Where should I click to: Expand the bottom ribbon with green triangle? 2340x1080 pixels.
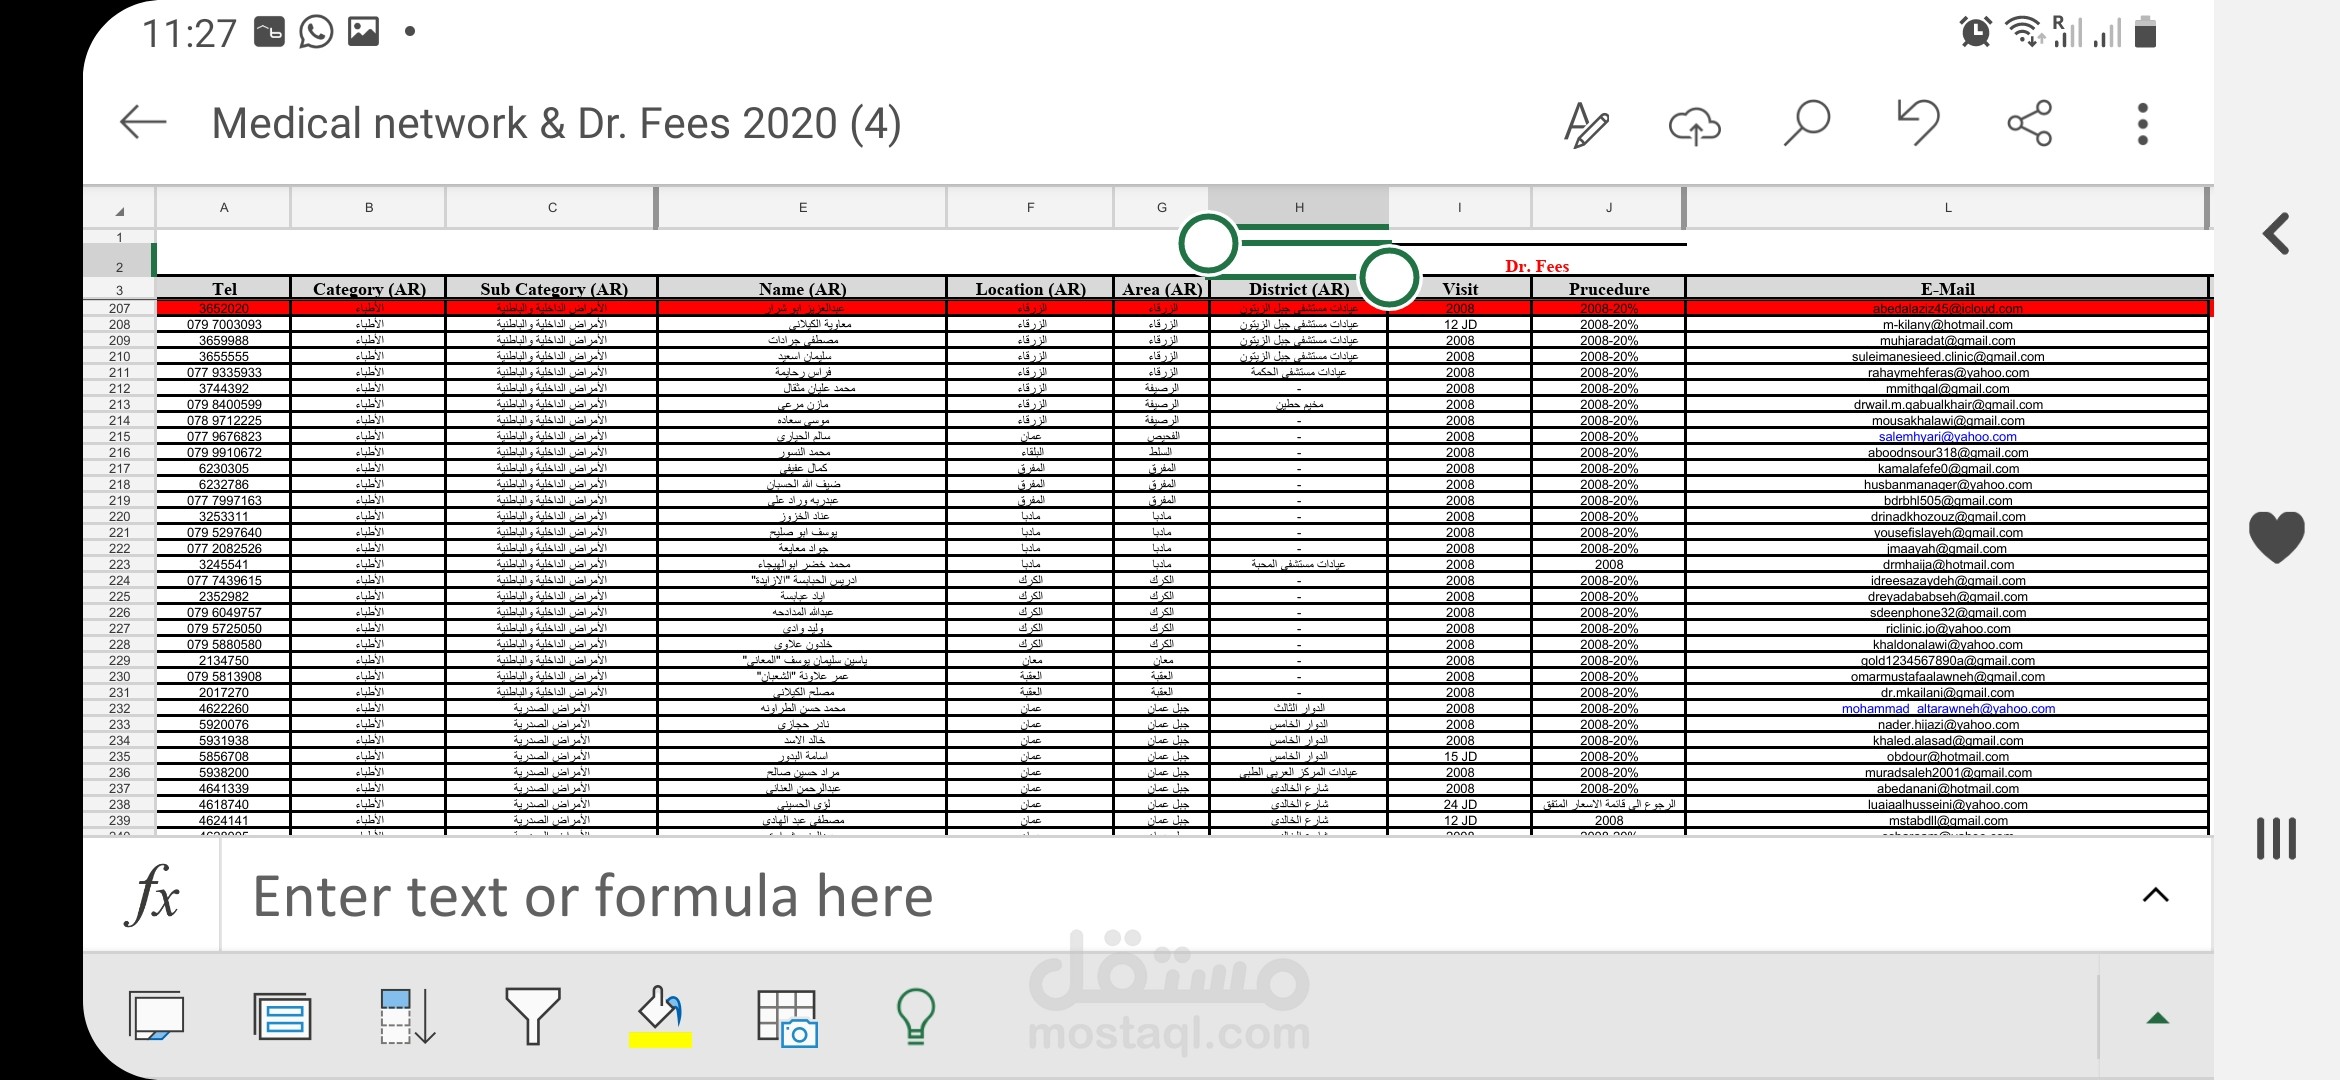coord(2157,1018)
